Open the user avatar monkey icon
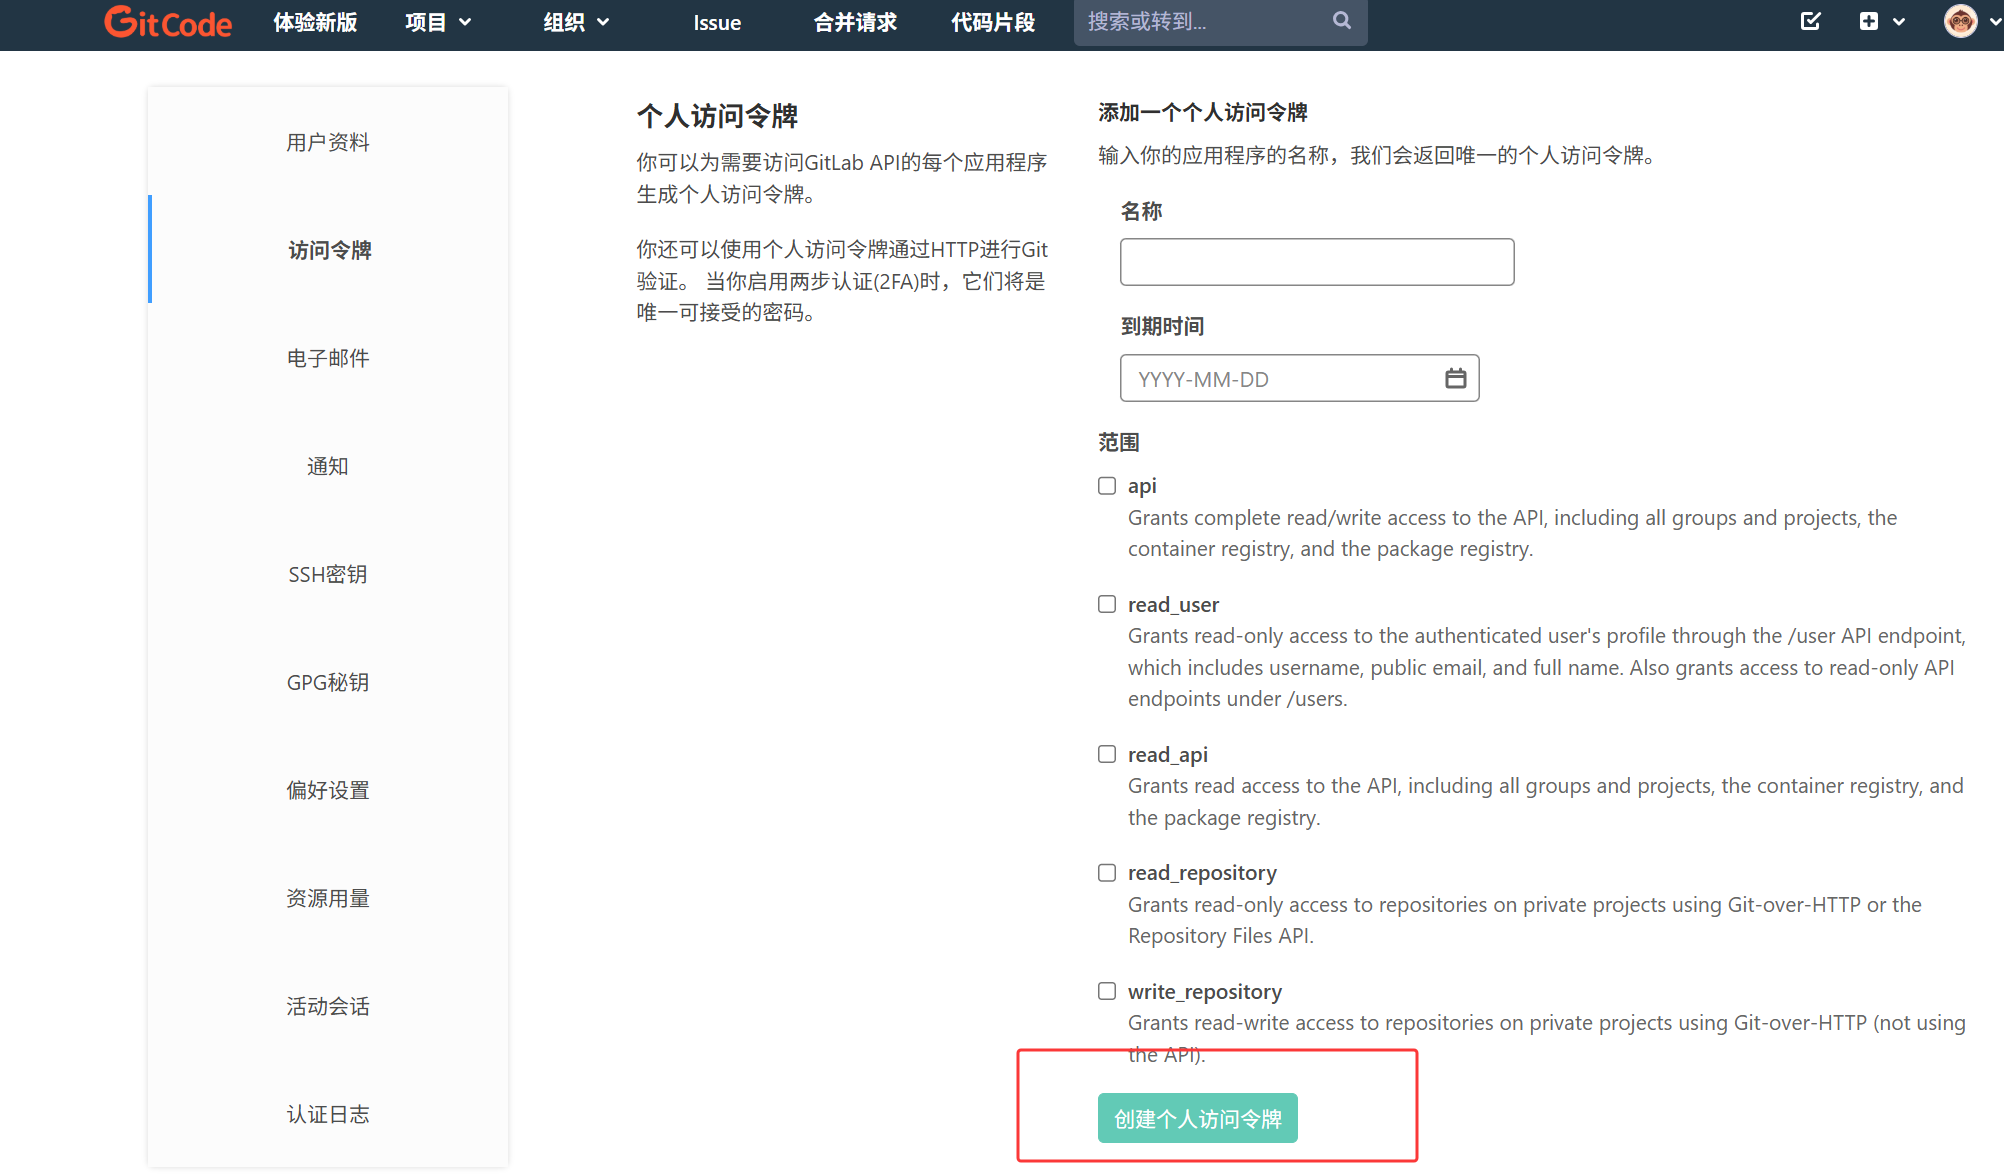This screenshot has height=1176, width=2004. pyautogui.click(x=1959, y=20)
